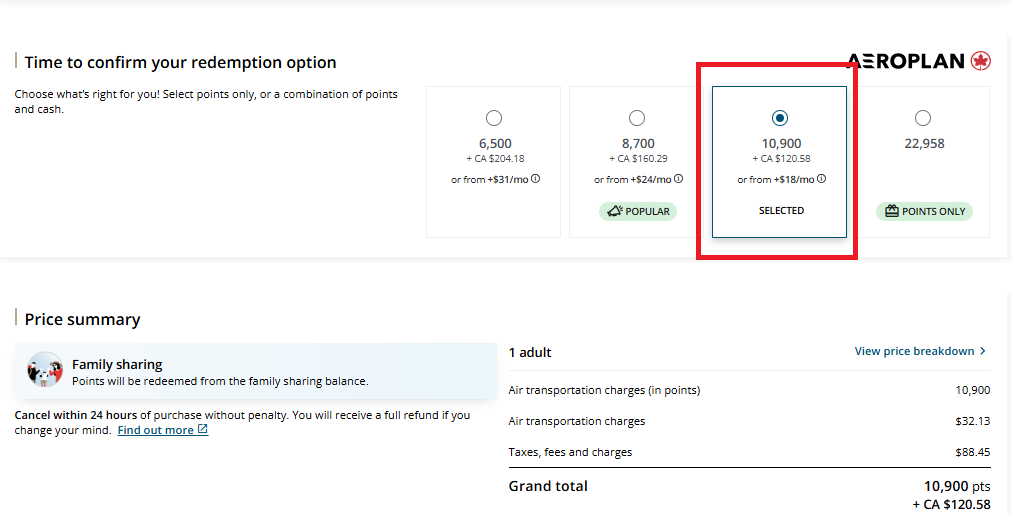Click the Aeroplan maple leaf logo
The width and height of the screenshot is (1014, 522).
pos(980,61)
